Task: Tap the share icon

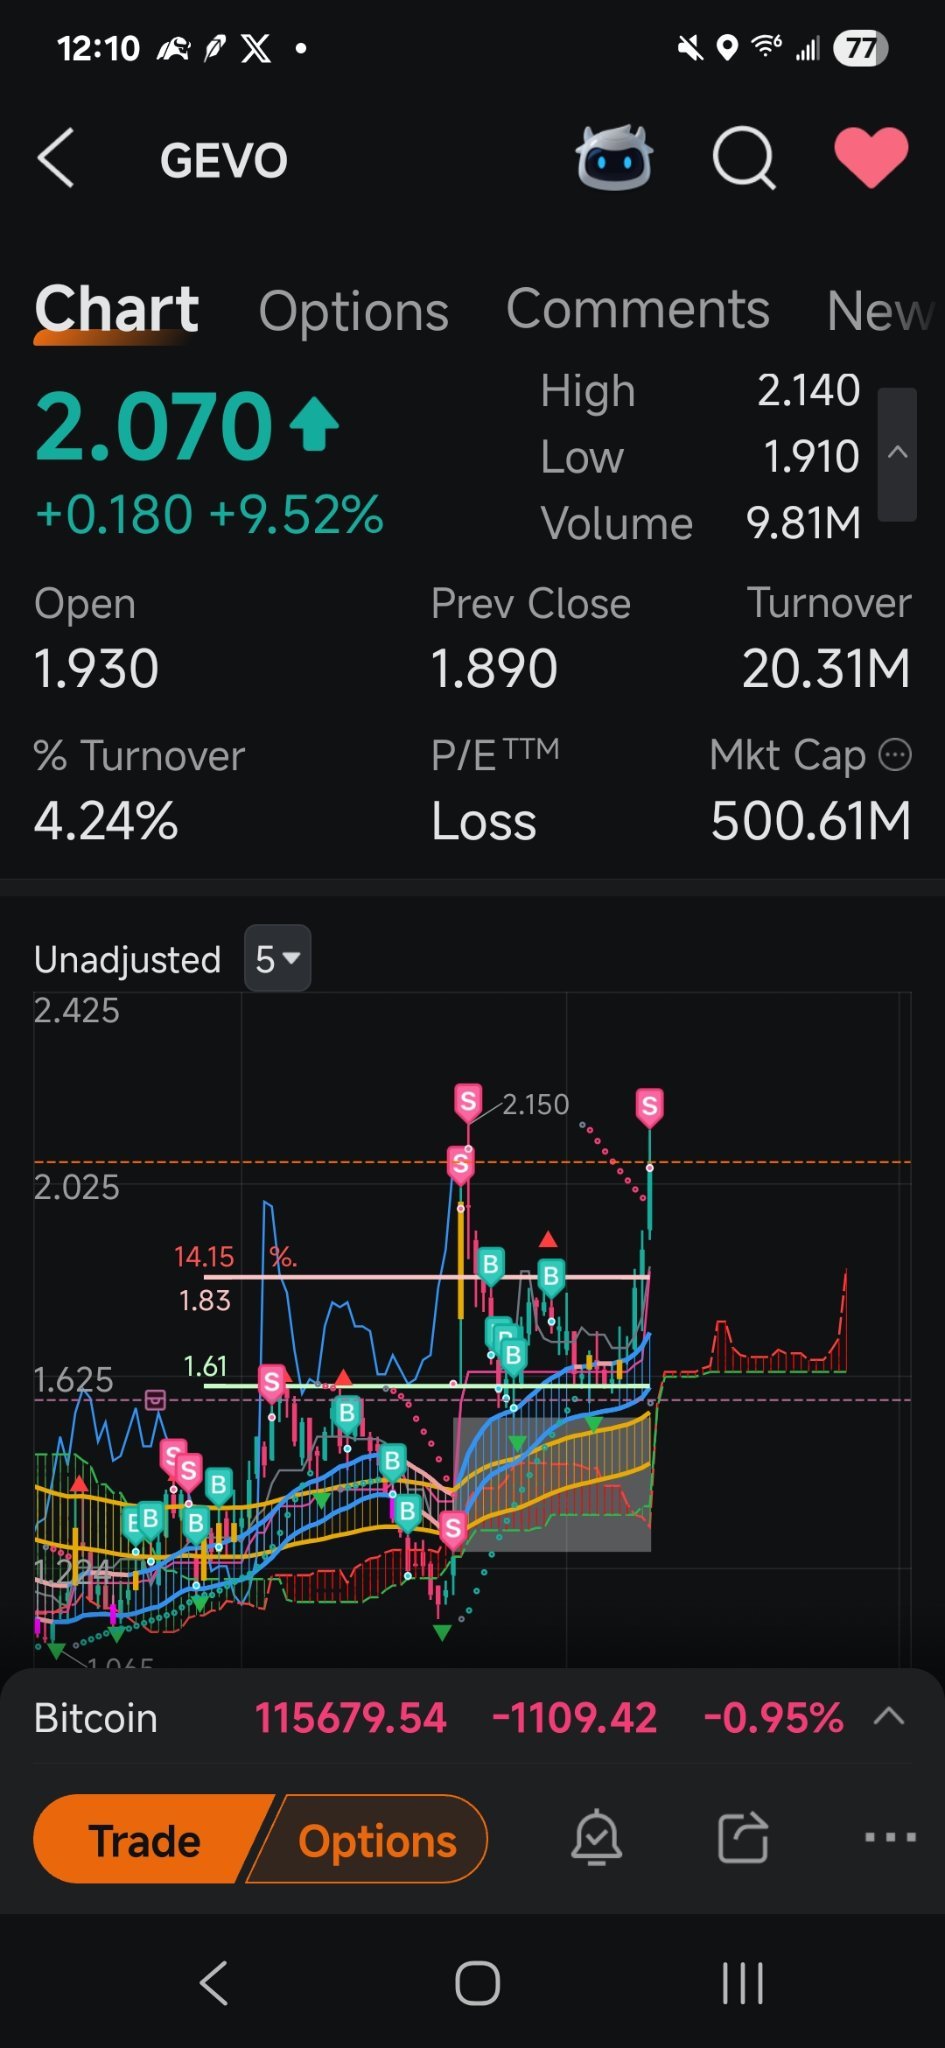Action: [x=743, y=1838]
